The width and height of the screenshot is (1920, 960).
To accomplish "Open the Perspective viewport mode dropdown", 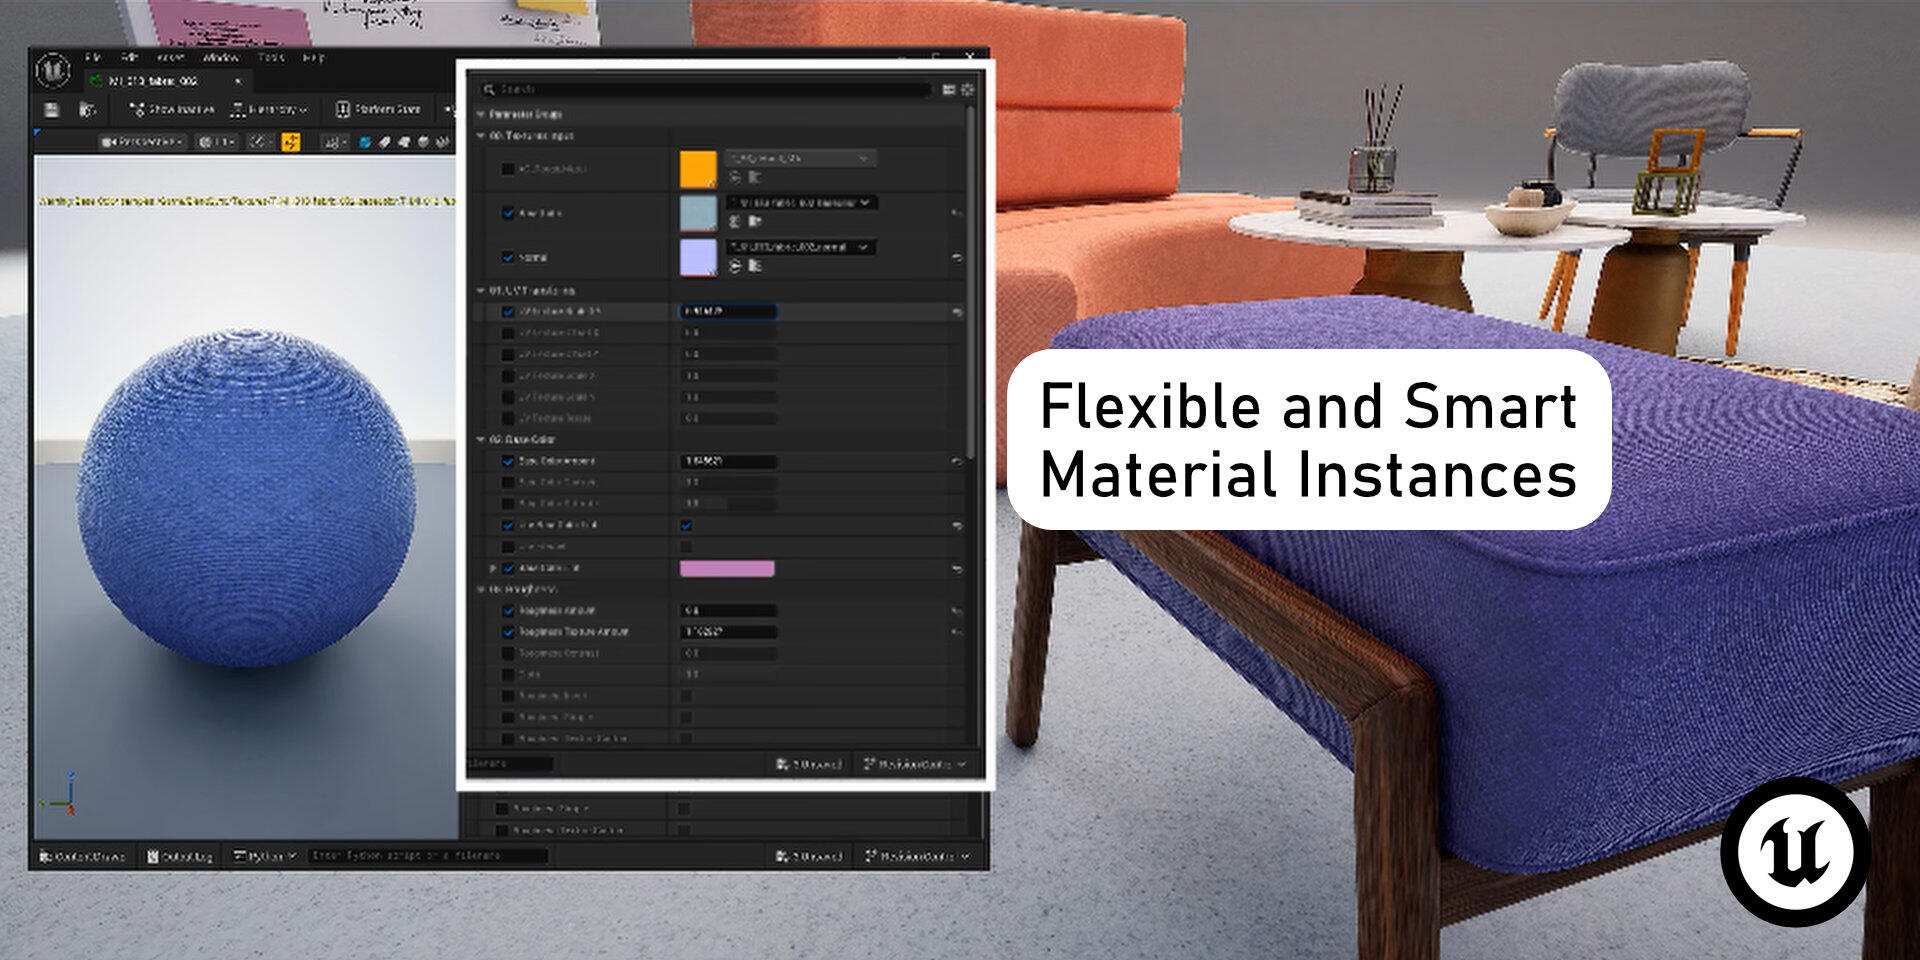I will (x=142, y=142).
